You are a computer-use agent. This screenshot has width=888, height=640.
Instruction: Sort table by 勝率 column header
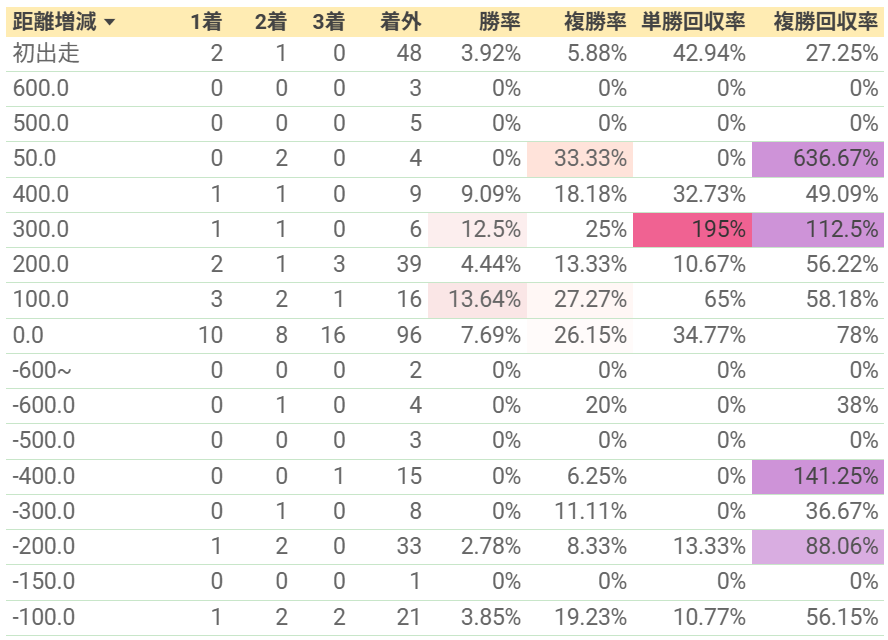click(500, 22)
